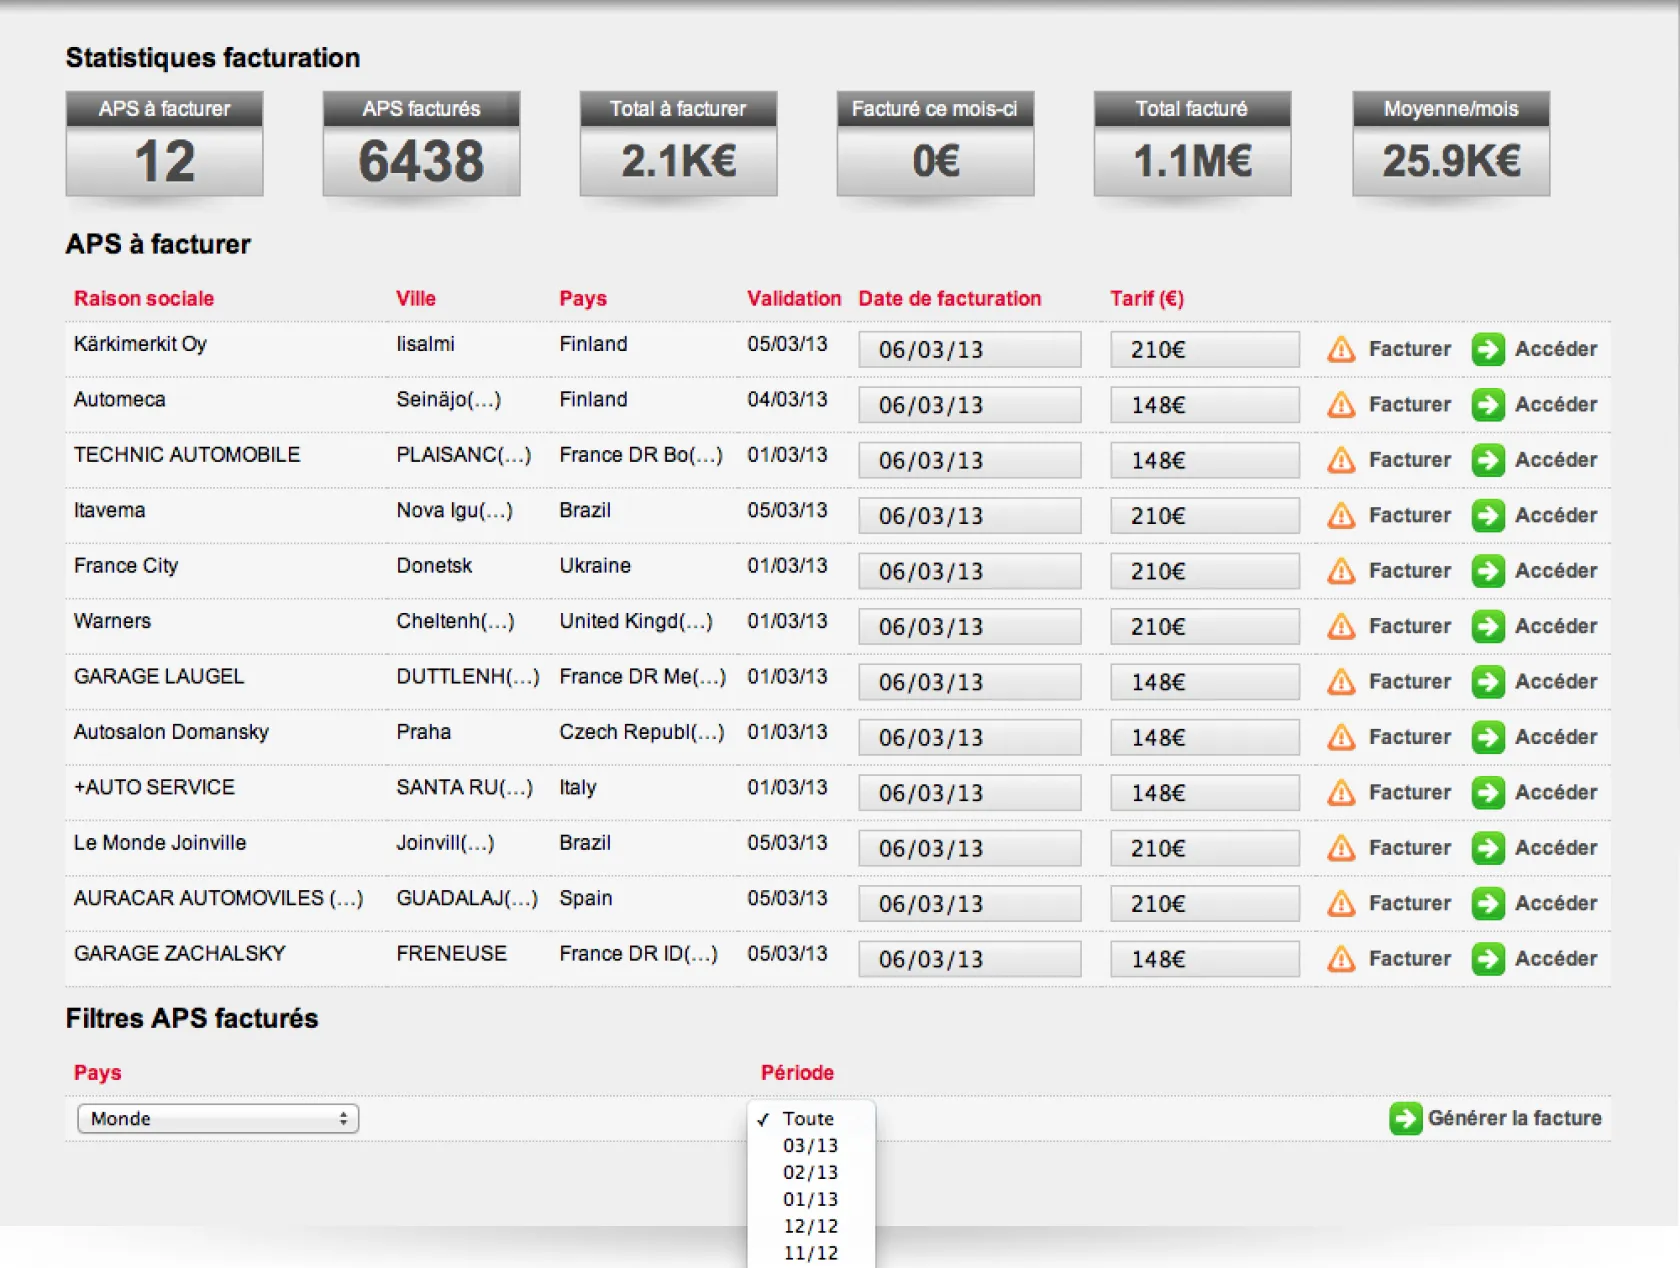Click the tarif field for AURACAR AUTOMOVILES
Viewport: 1680px width, 1268px height.
(x=1204, y=904)
